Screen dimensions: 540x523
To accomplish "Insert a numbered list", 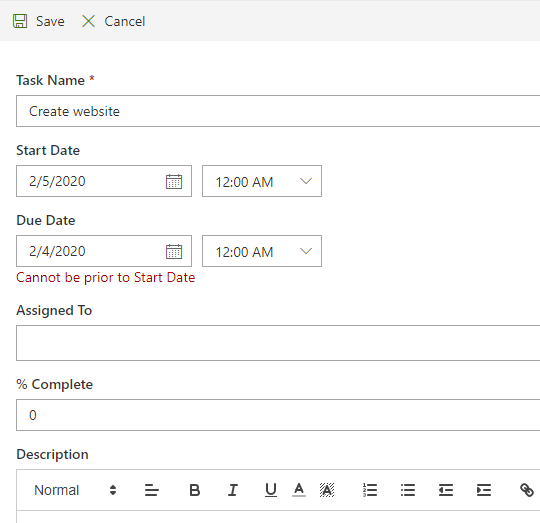I will [x=370, y=490].
